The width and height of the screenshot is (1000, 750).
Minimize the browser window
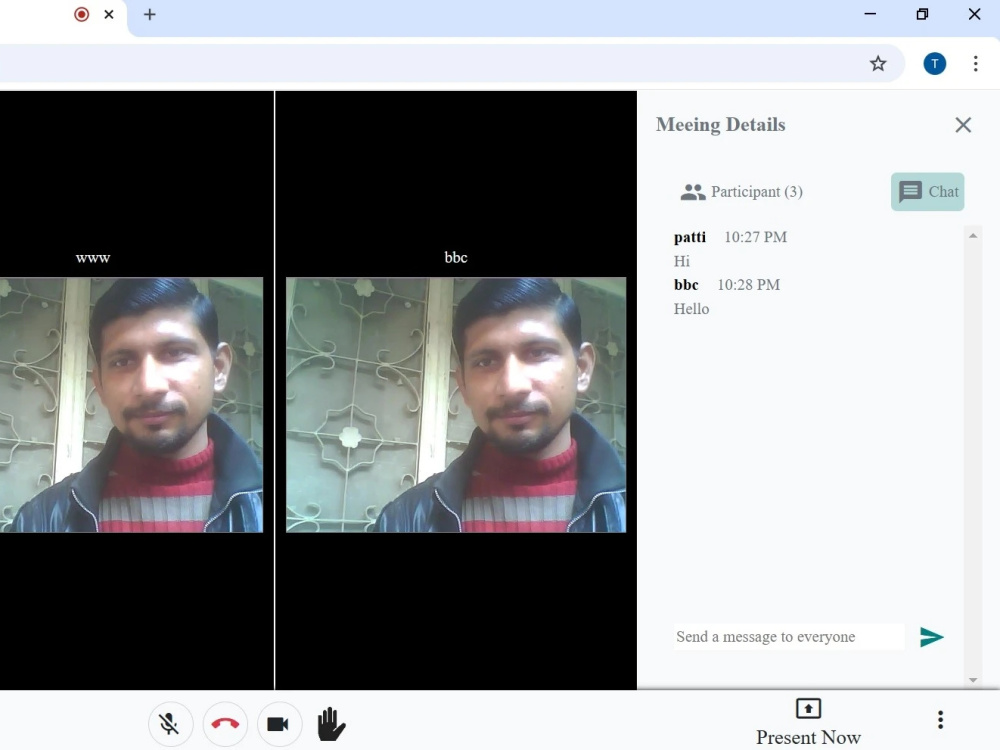click(870, 14)
